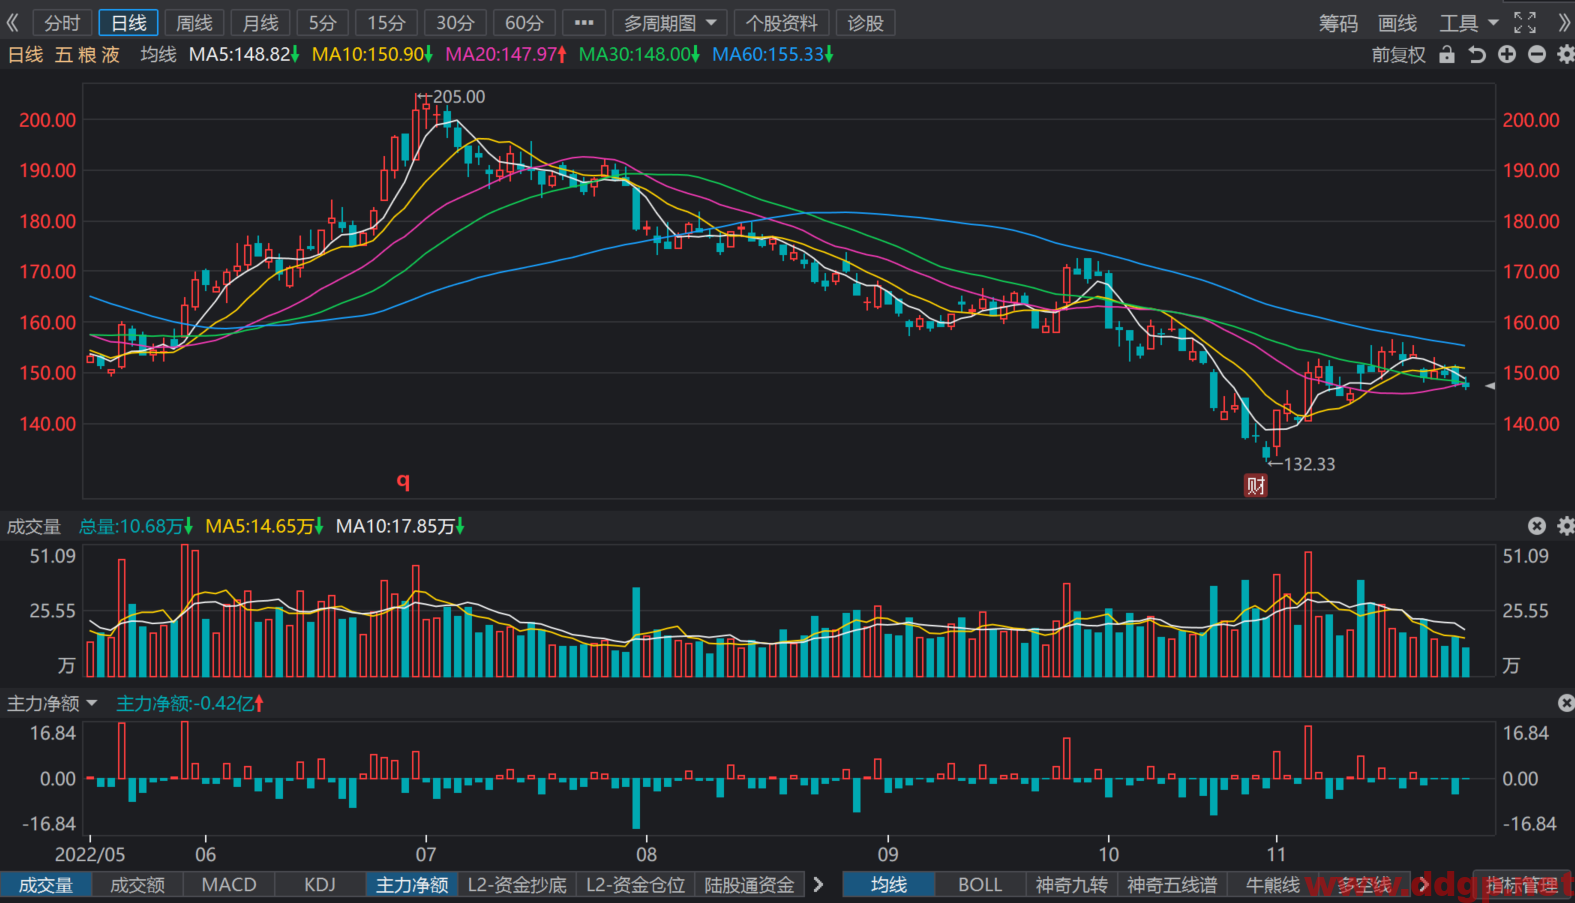
Task: Select the MACD indicator tab
Action: pyautogui.click(x=229, y=884)
